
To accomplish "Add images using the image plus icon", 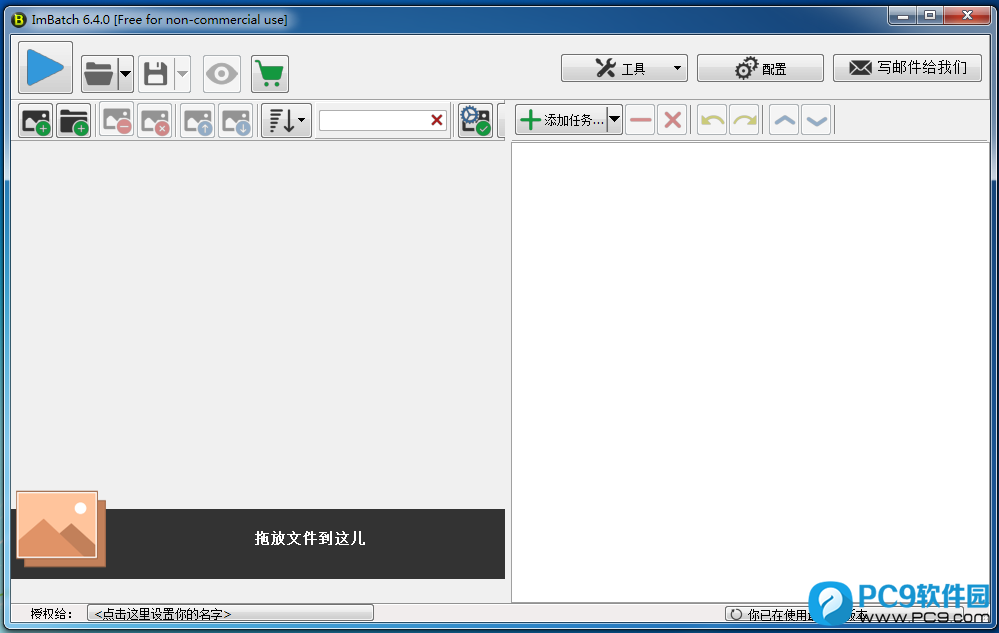I will [36, 120].
